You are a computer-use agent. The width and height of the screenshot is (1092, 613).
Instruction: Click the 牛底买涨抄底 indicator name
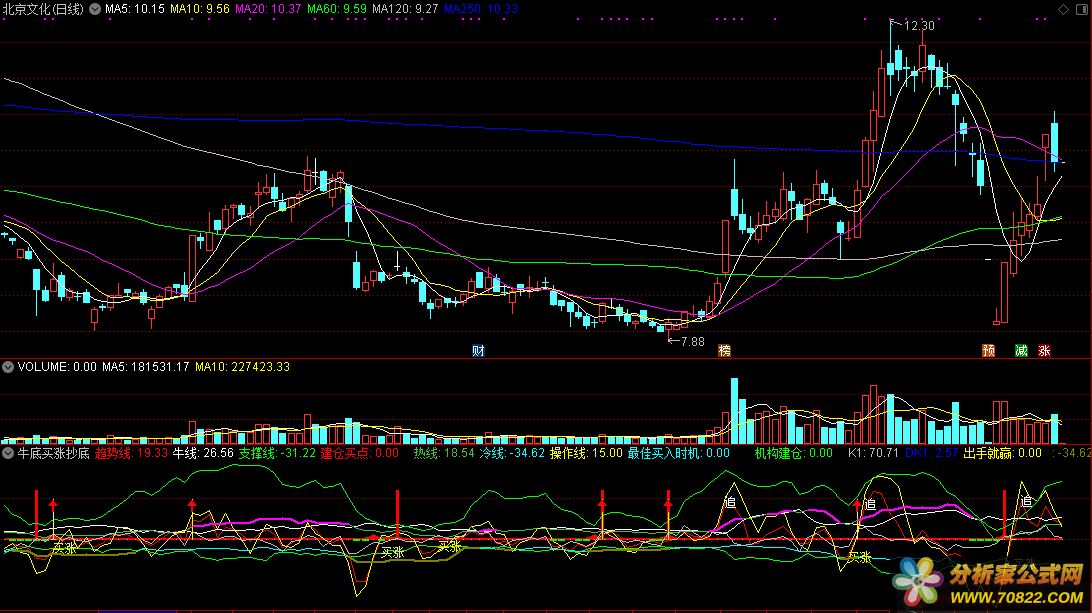click(x=54, y=453)
